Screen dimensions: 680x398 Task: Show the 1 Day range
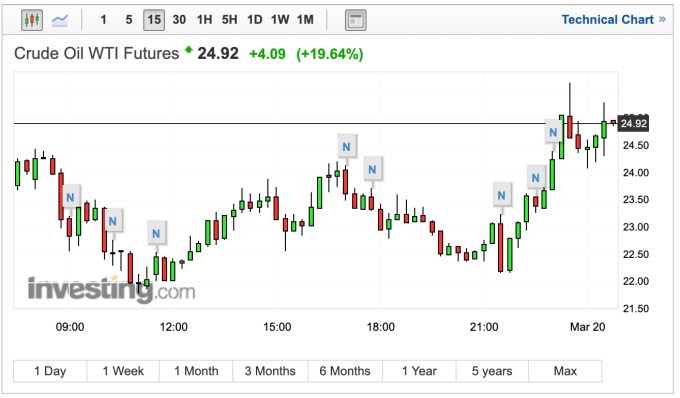pos(50,371)
